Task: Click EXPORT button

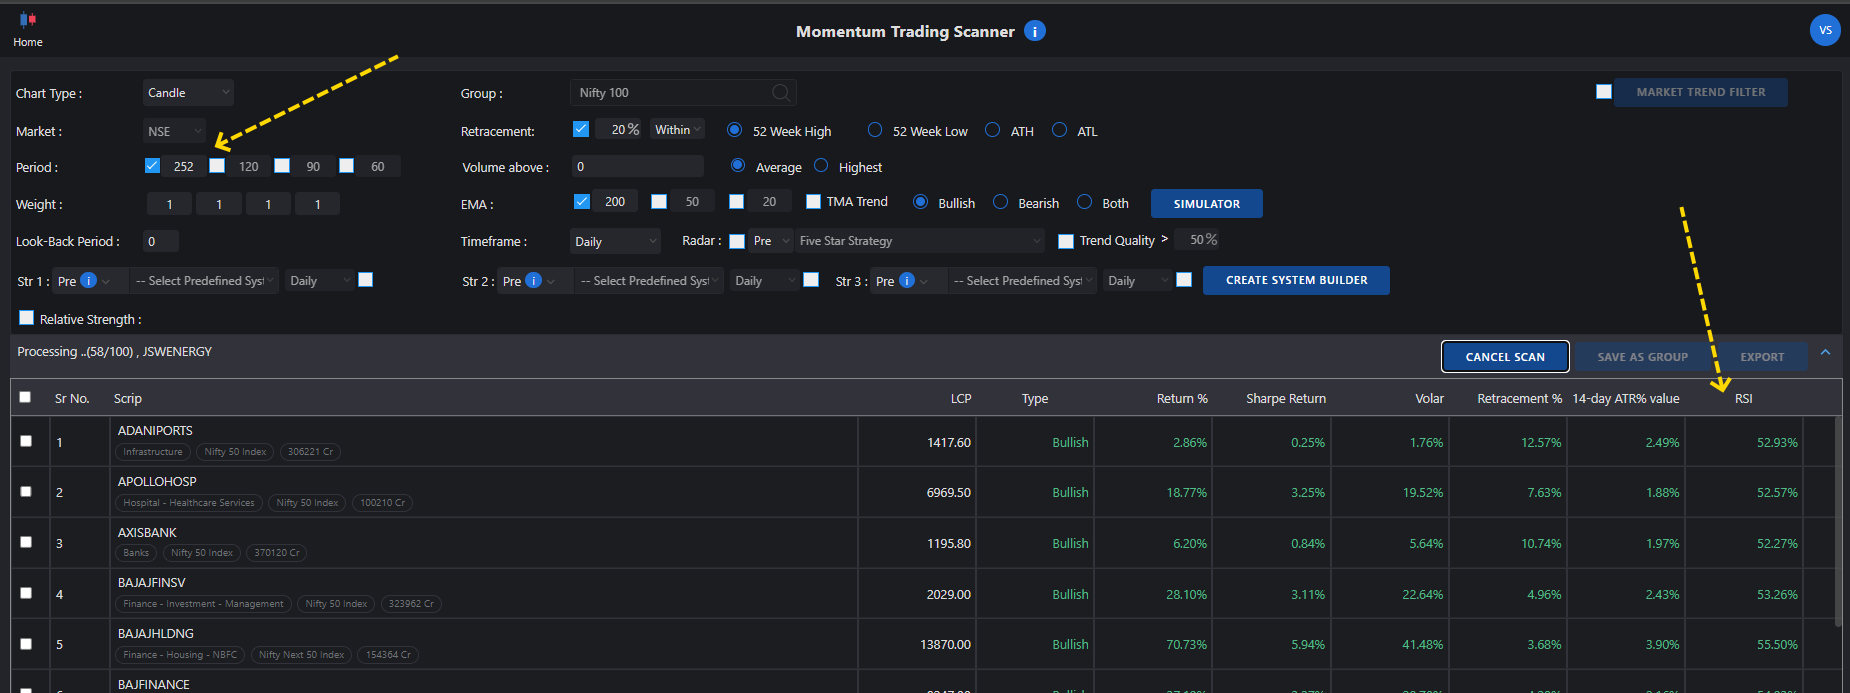Action: [1761, 356]
